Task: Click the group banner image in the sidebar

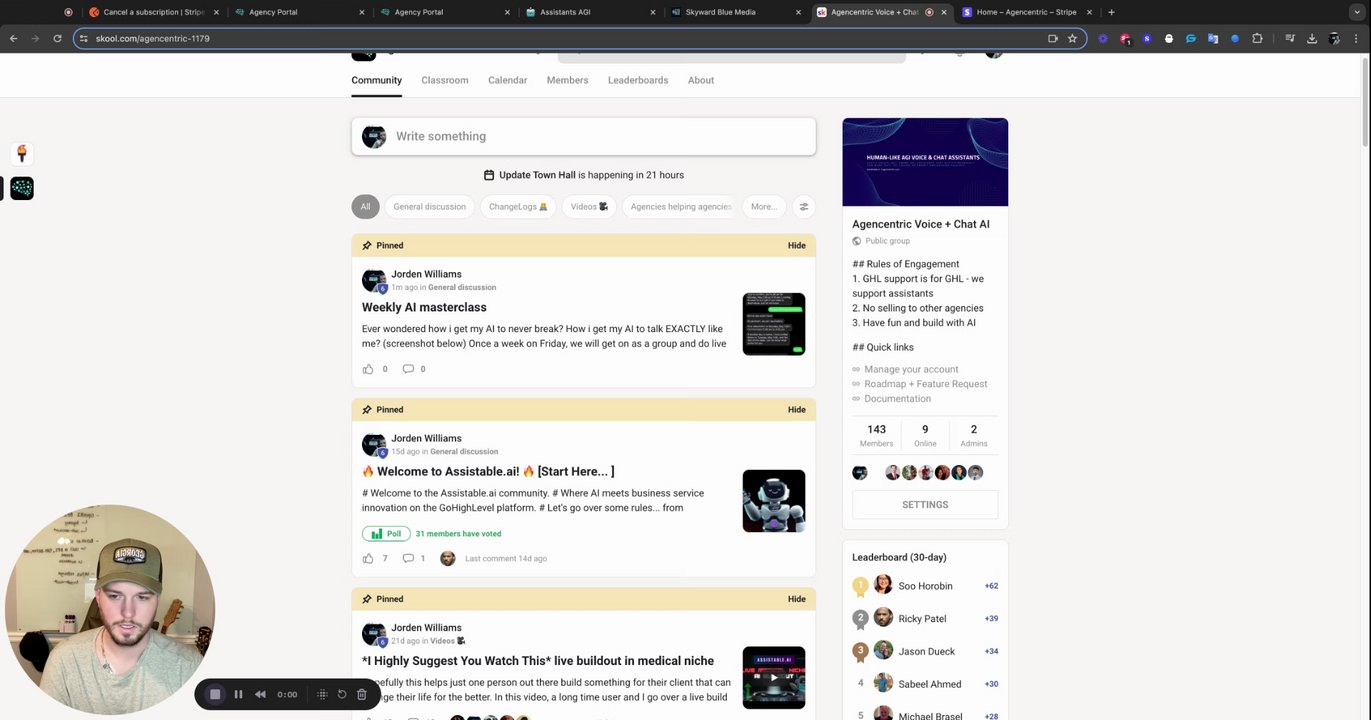Action: 925,162
